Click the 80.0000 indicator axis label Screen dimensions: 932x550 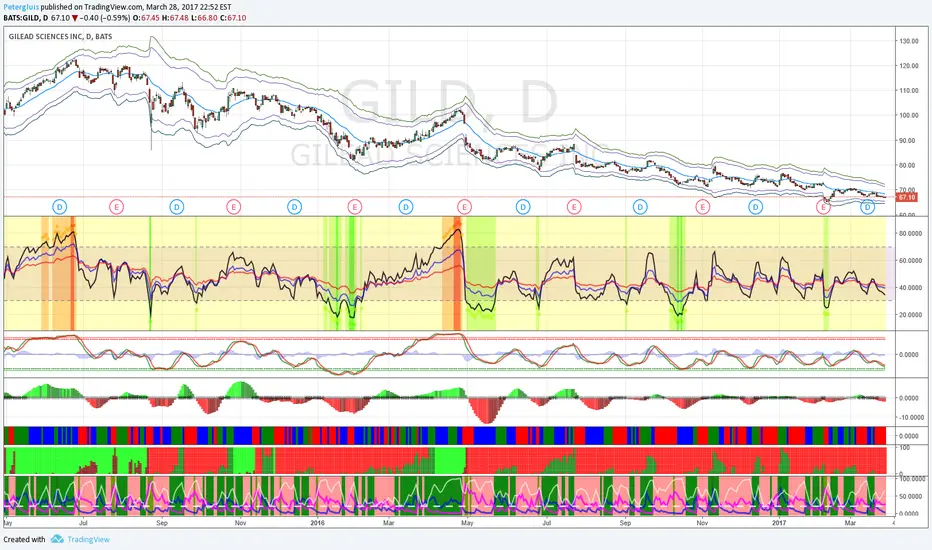[x=910, y=234]
